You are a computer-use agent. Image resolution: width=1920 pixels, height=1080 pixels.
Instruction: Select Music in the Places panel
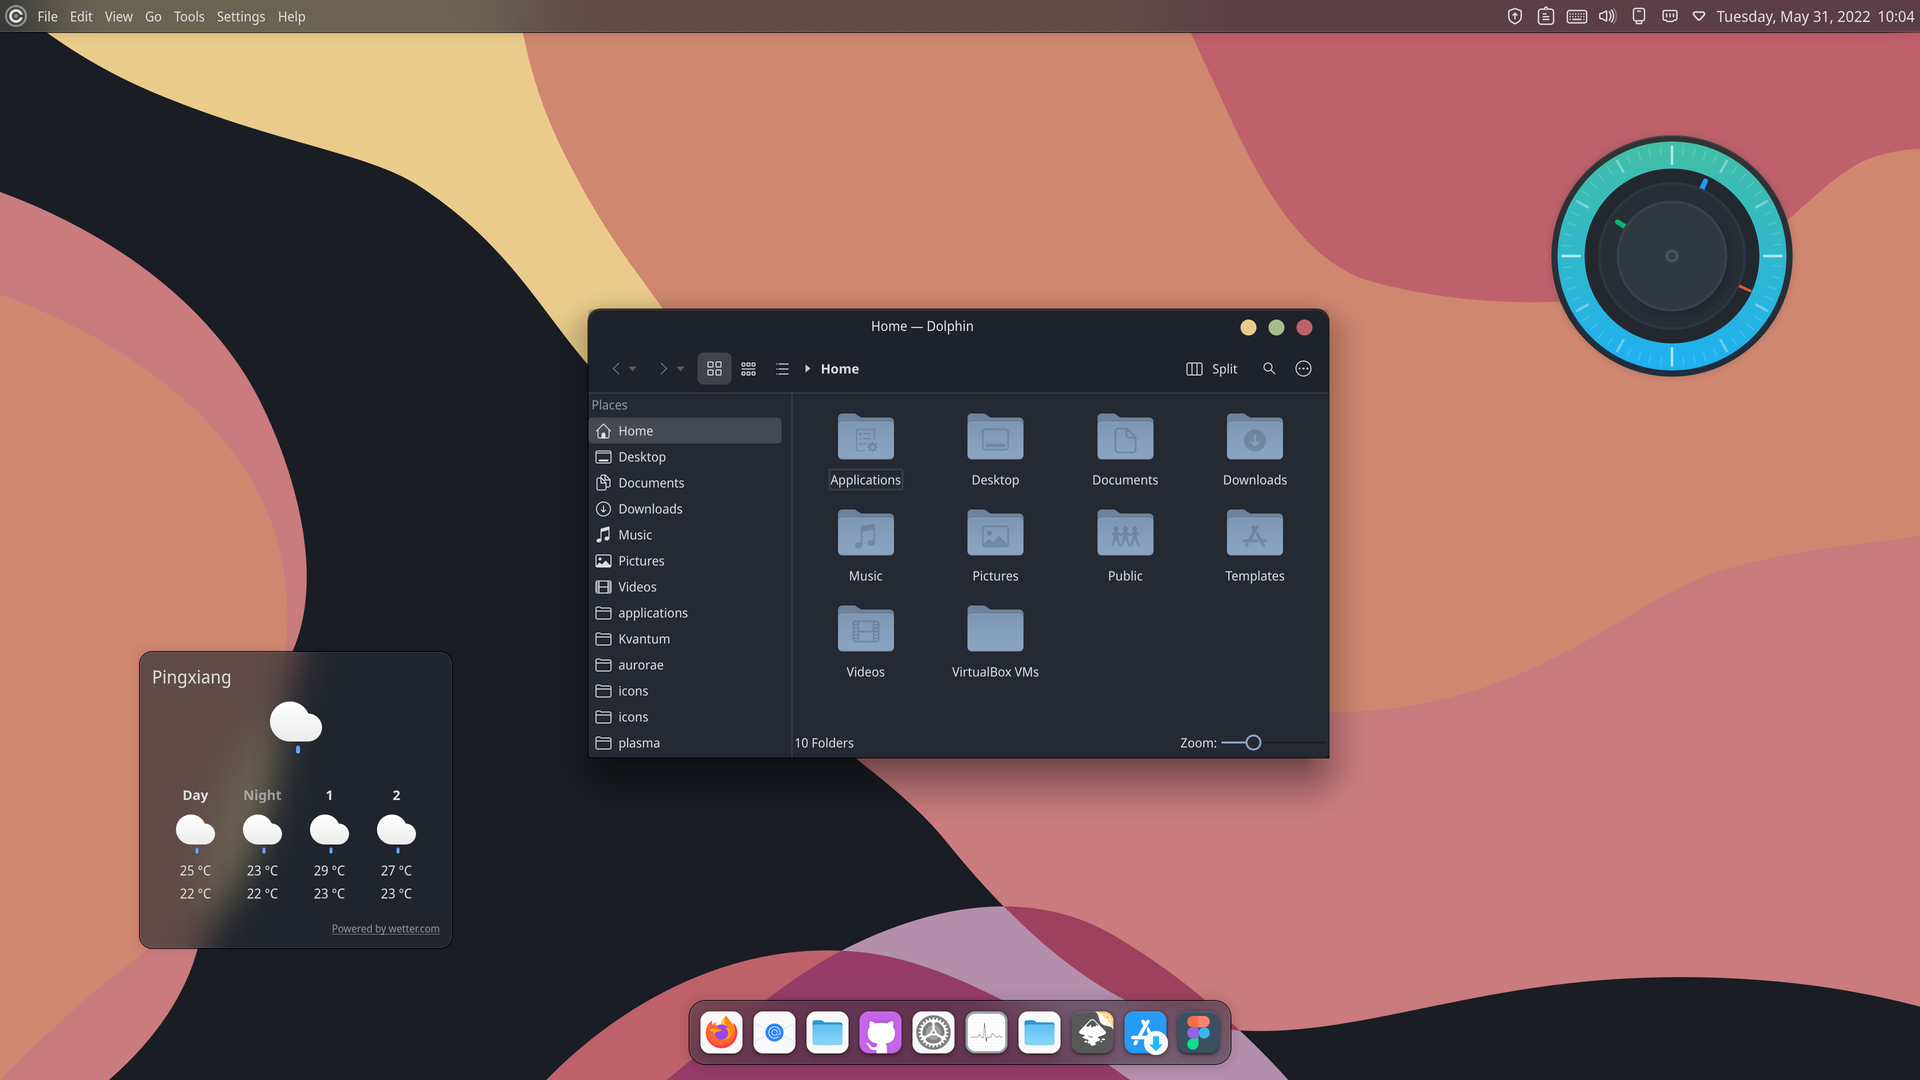point(685,535)
